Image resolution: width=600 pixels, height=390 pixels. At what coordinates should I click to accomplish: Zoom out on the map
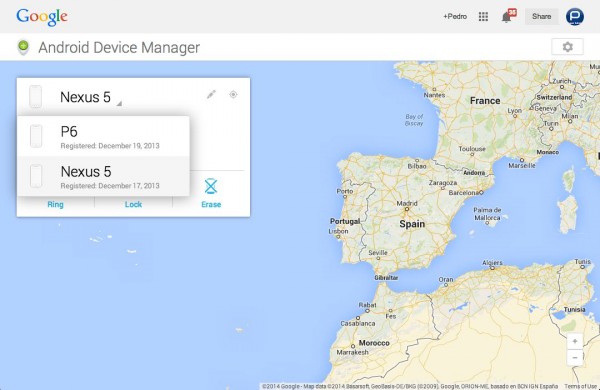(575, 357)
